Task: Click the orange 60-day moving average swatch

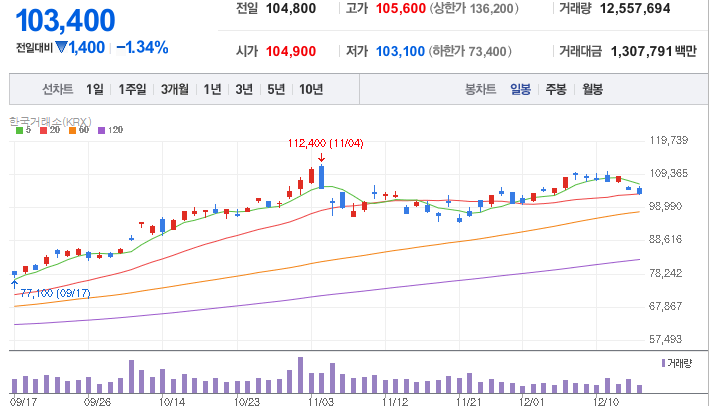Action: click(x=72, y=130)
